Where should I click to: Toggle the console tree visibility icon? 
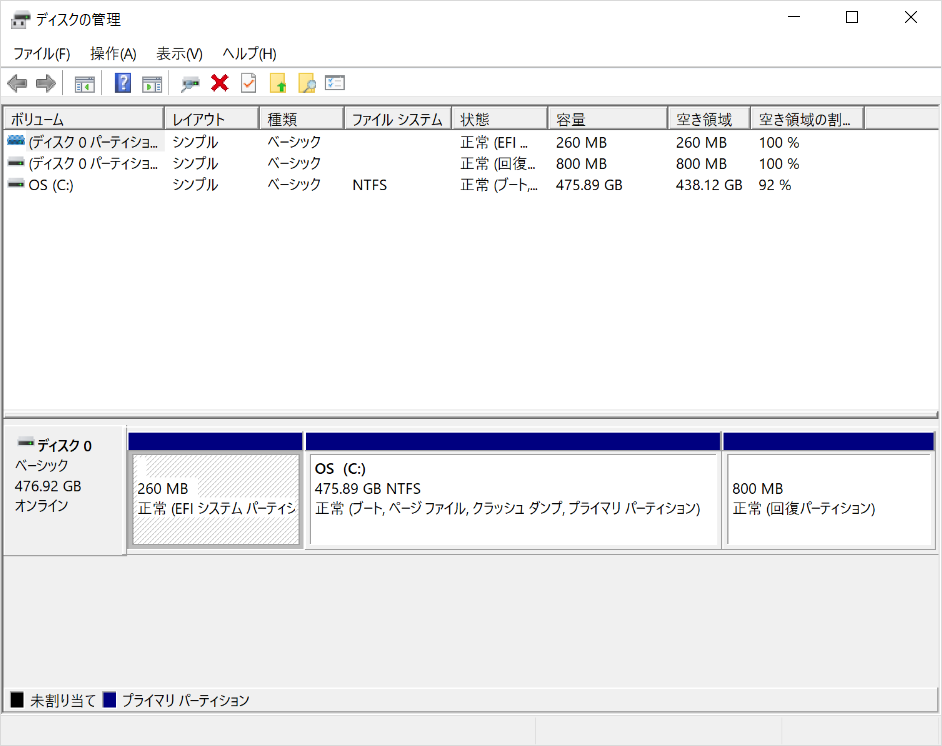pos(85,82)
